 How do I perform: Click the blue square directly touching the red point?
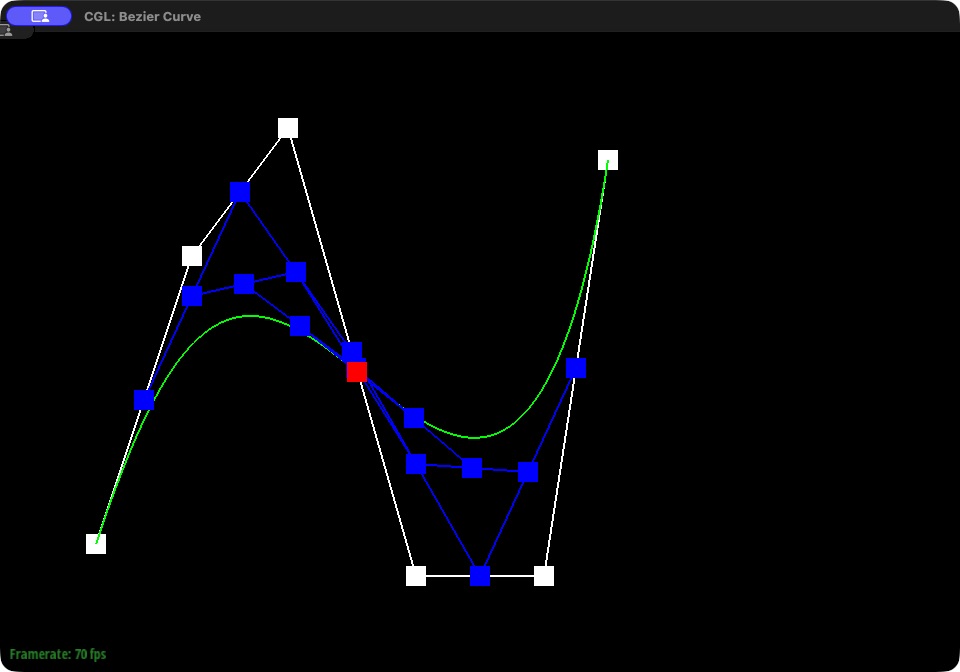(x=352, y=351)
